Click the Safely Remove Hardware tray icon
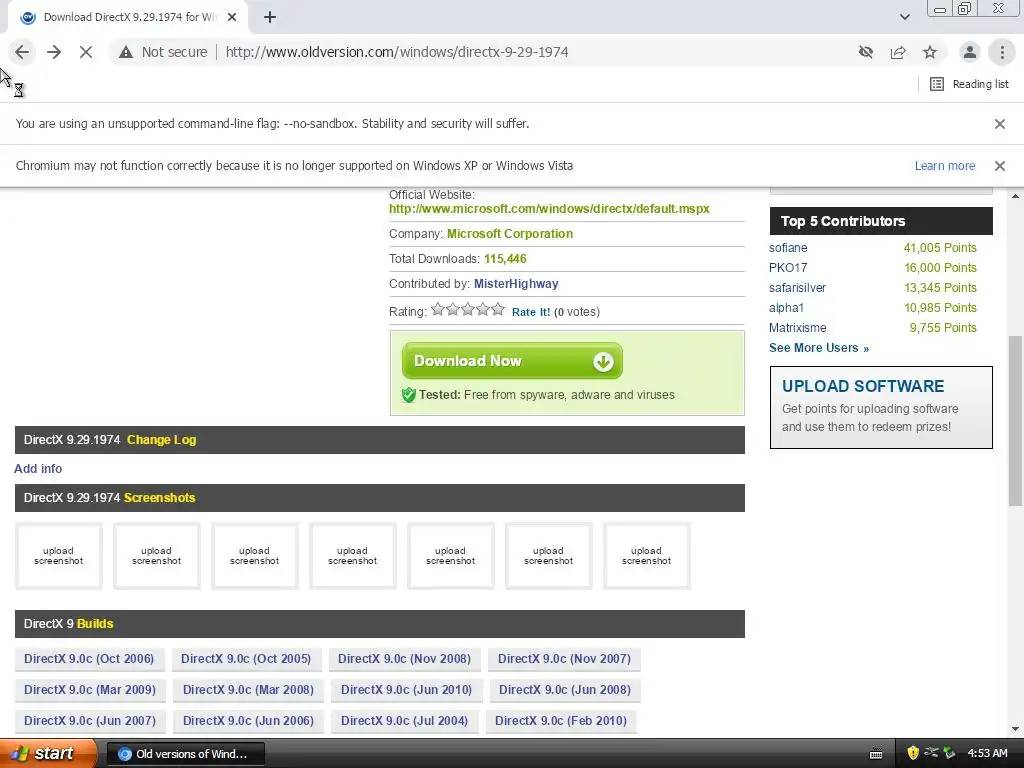 [x=949, y=754]
